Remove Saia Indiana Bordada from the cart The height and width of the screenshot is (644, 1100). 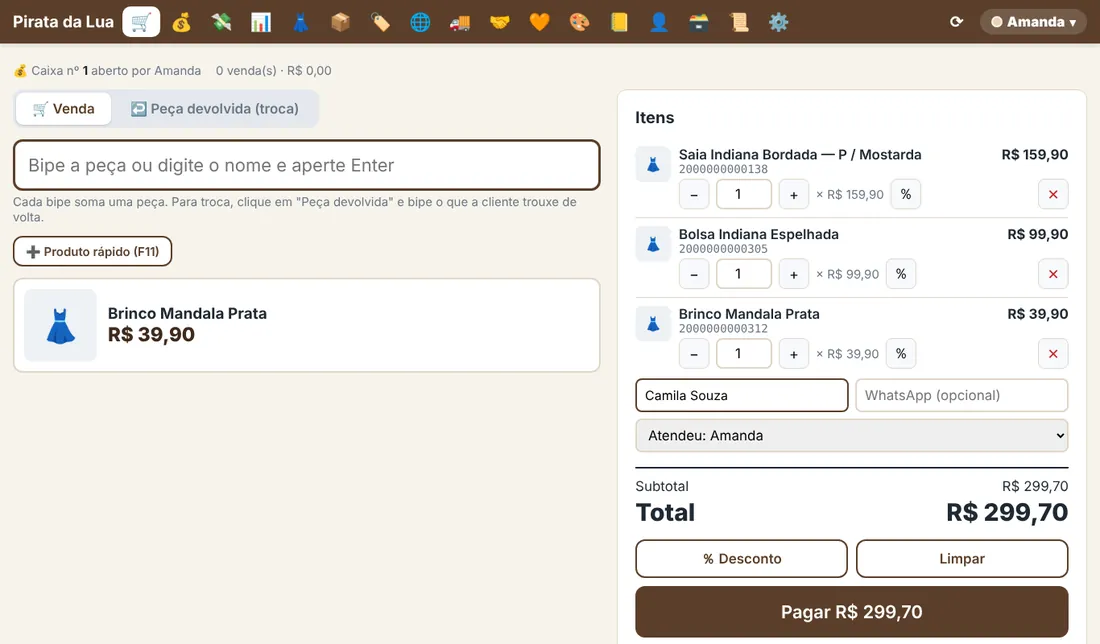(x=1053, y=194)
